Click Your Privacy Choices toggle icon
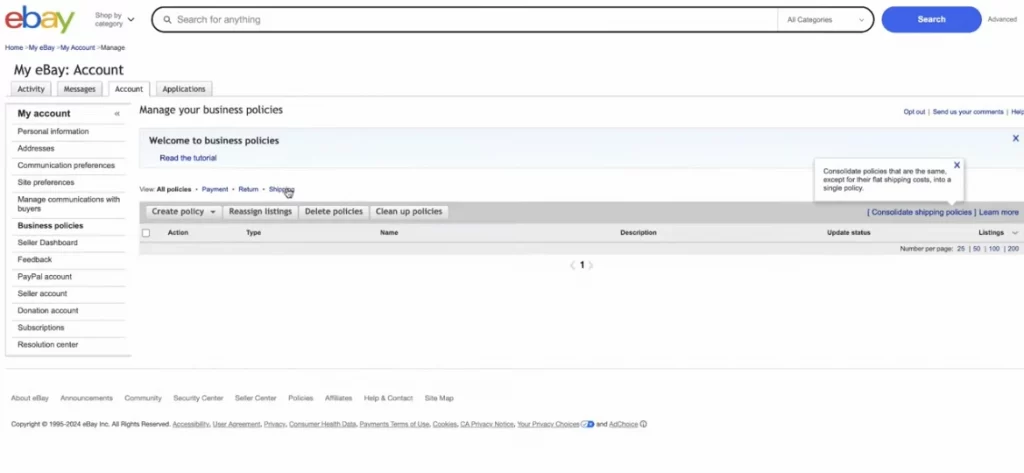1024x473 pixels. (x=587, y=424)
